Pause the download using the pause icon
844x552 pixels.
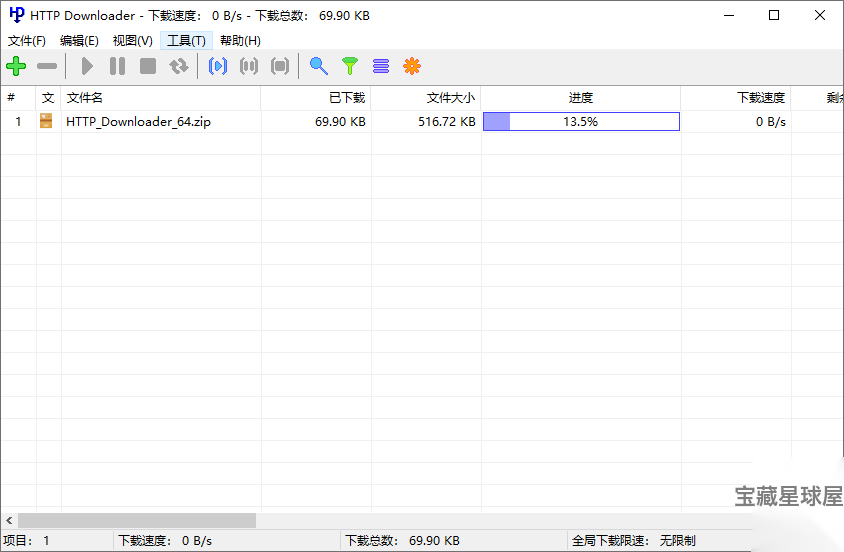117,66
